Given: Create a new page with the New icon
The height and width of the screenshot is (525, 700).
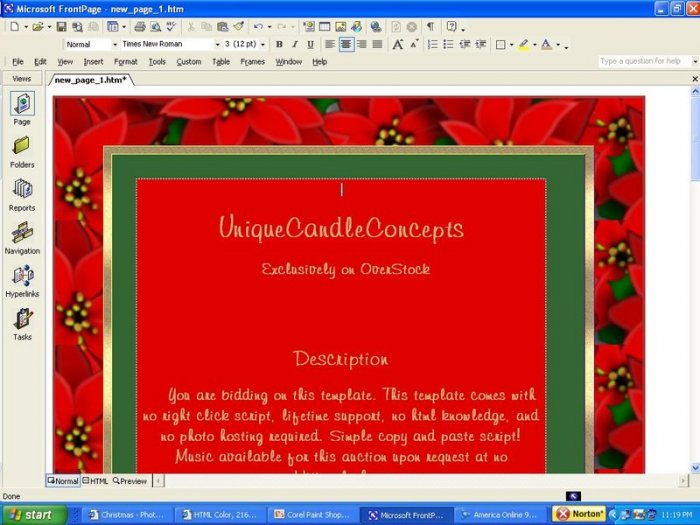Looking at the screenshot, I should pos(14,27).
